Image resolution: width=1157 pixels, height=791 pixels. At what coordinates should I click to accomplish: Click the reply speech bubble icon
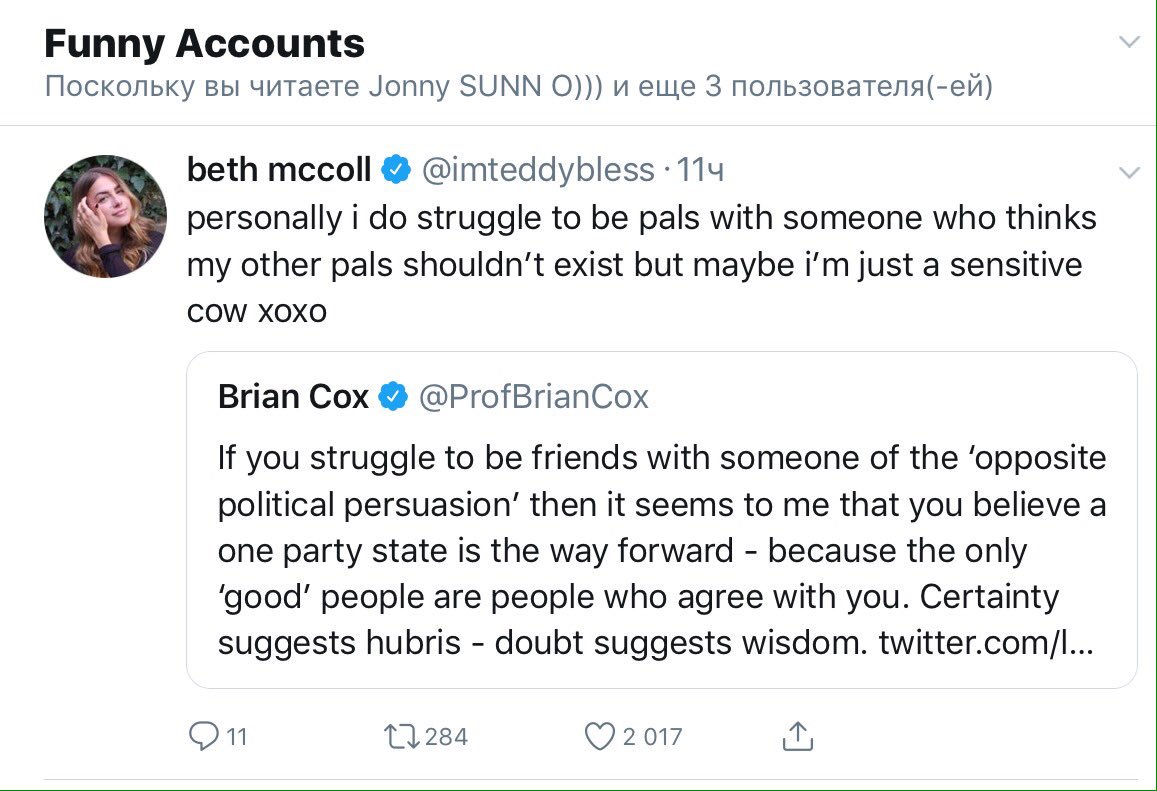203,737
